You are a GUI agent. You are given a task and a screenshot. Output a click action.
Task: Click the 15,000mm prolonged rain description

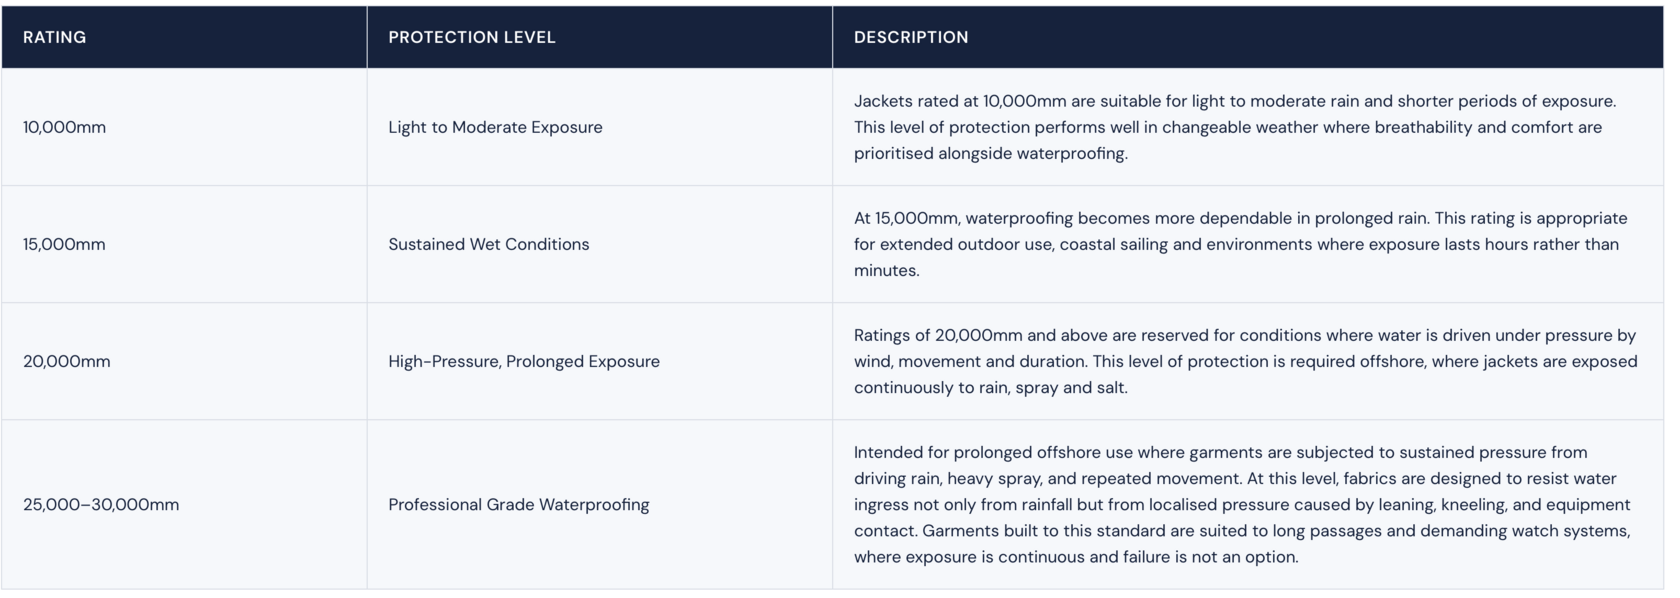pyautogui.click(x=1241, y=244)
